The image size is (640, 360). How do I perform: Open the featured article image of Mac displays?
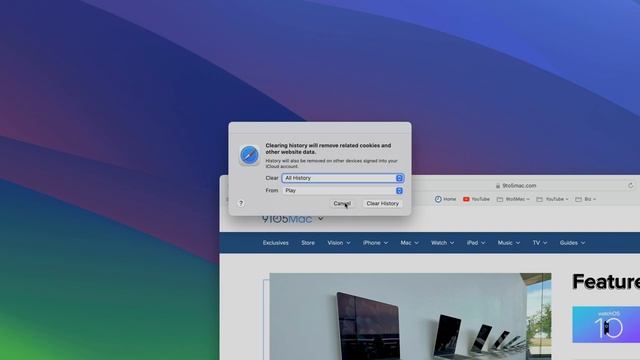[410, 316]
